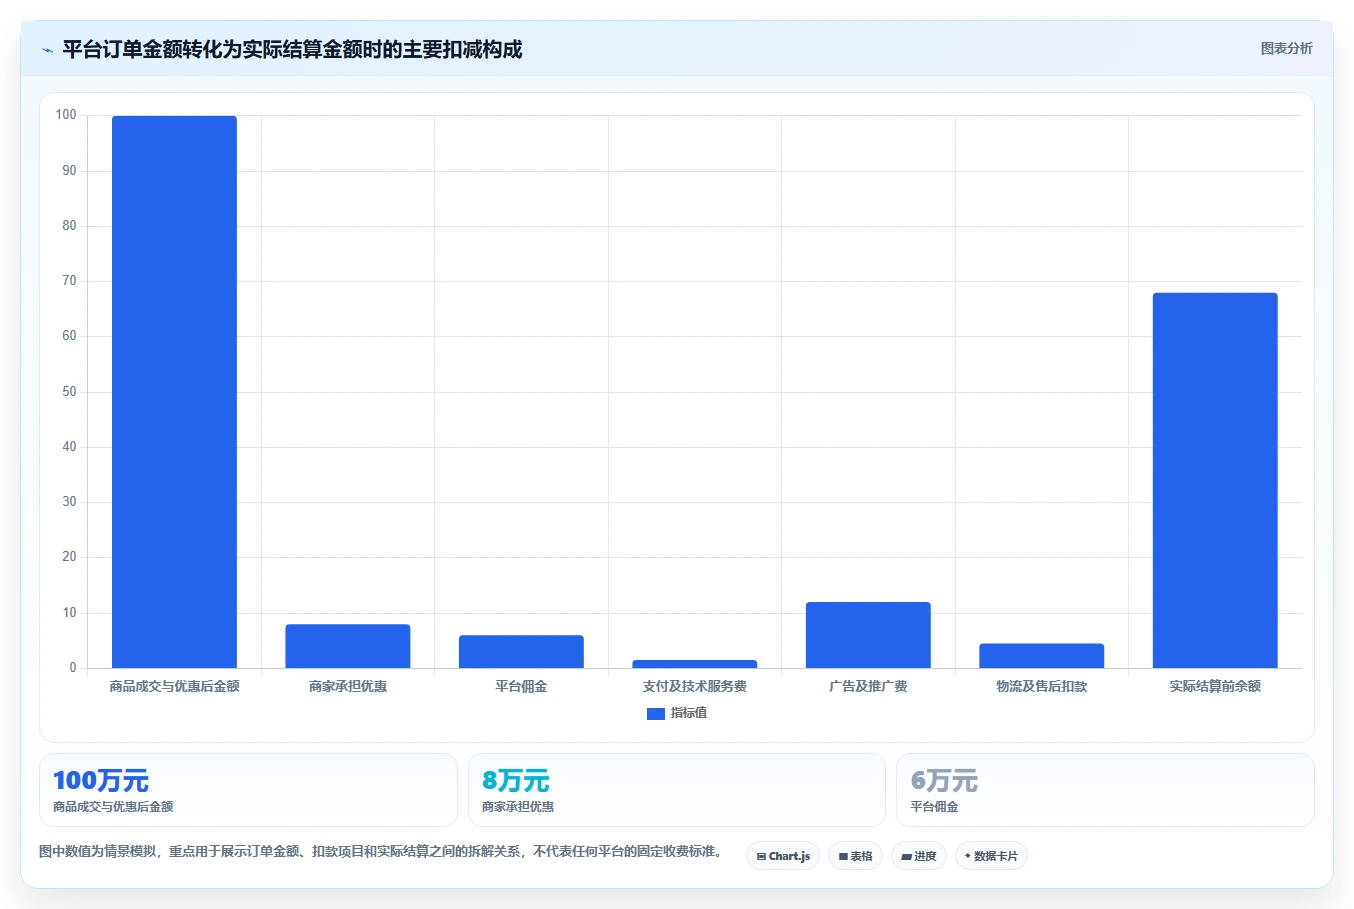This screenshot has width=1354, height=909.
Task: Click the 数据卡片 tag chip
Action: (x=991, y=856)
